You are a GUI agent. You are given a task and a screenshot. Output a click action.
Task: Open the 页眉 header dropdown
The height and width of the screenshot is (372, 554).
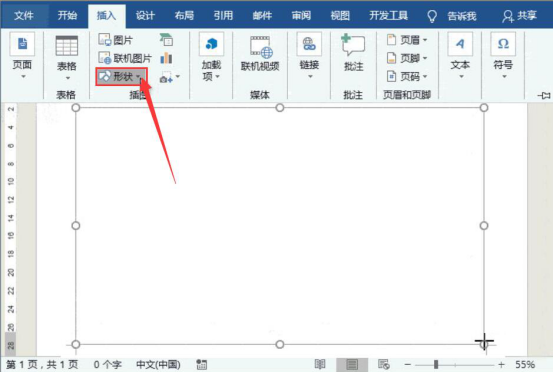point(407,40)
